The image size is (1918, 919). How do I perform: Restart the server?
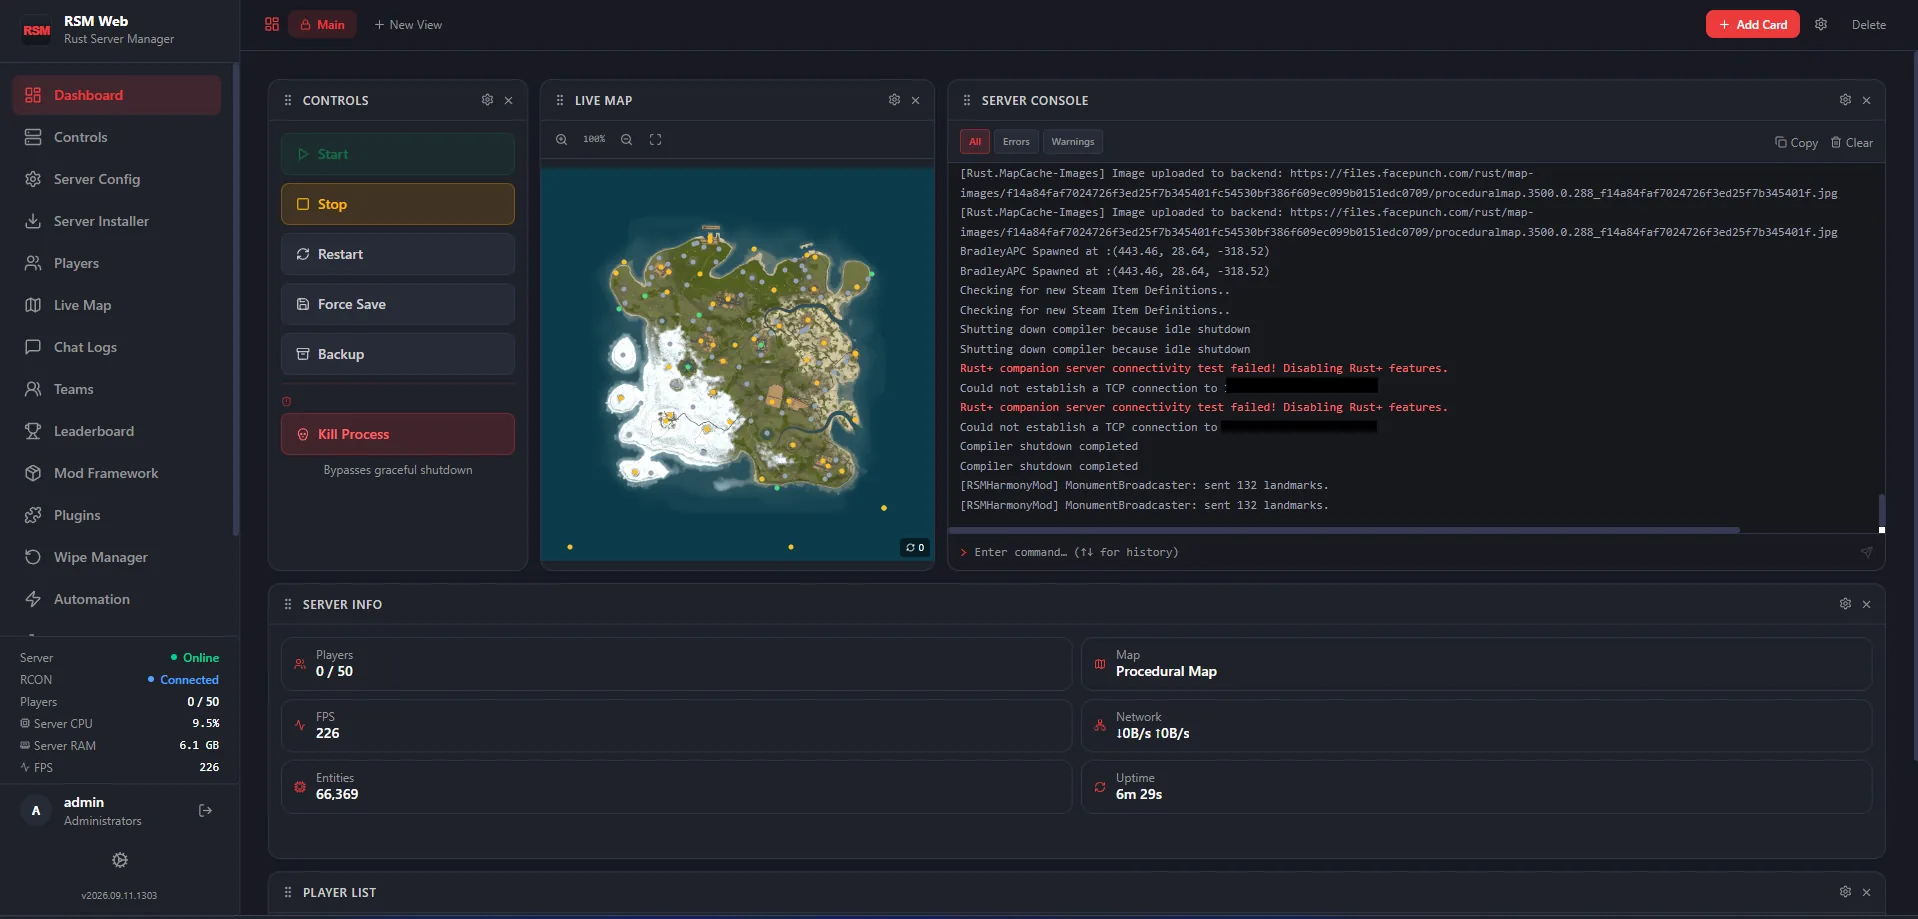click(x=398, y=254)
